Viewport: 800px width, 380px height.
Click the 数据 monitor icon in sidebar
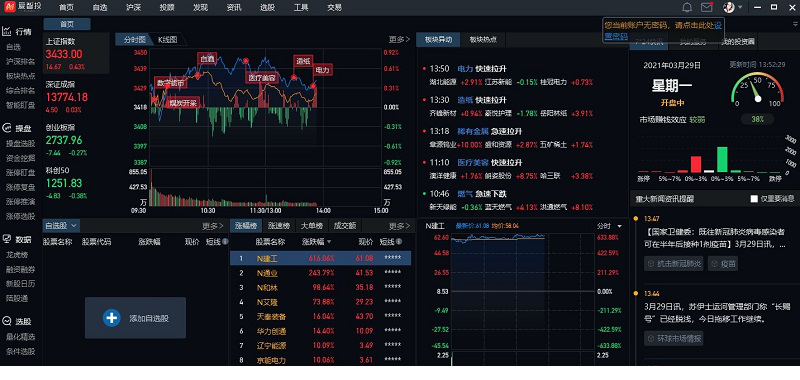pos(7,239)
